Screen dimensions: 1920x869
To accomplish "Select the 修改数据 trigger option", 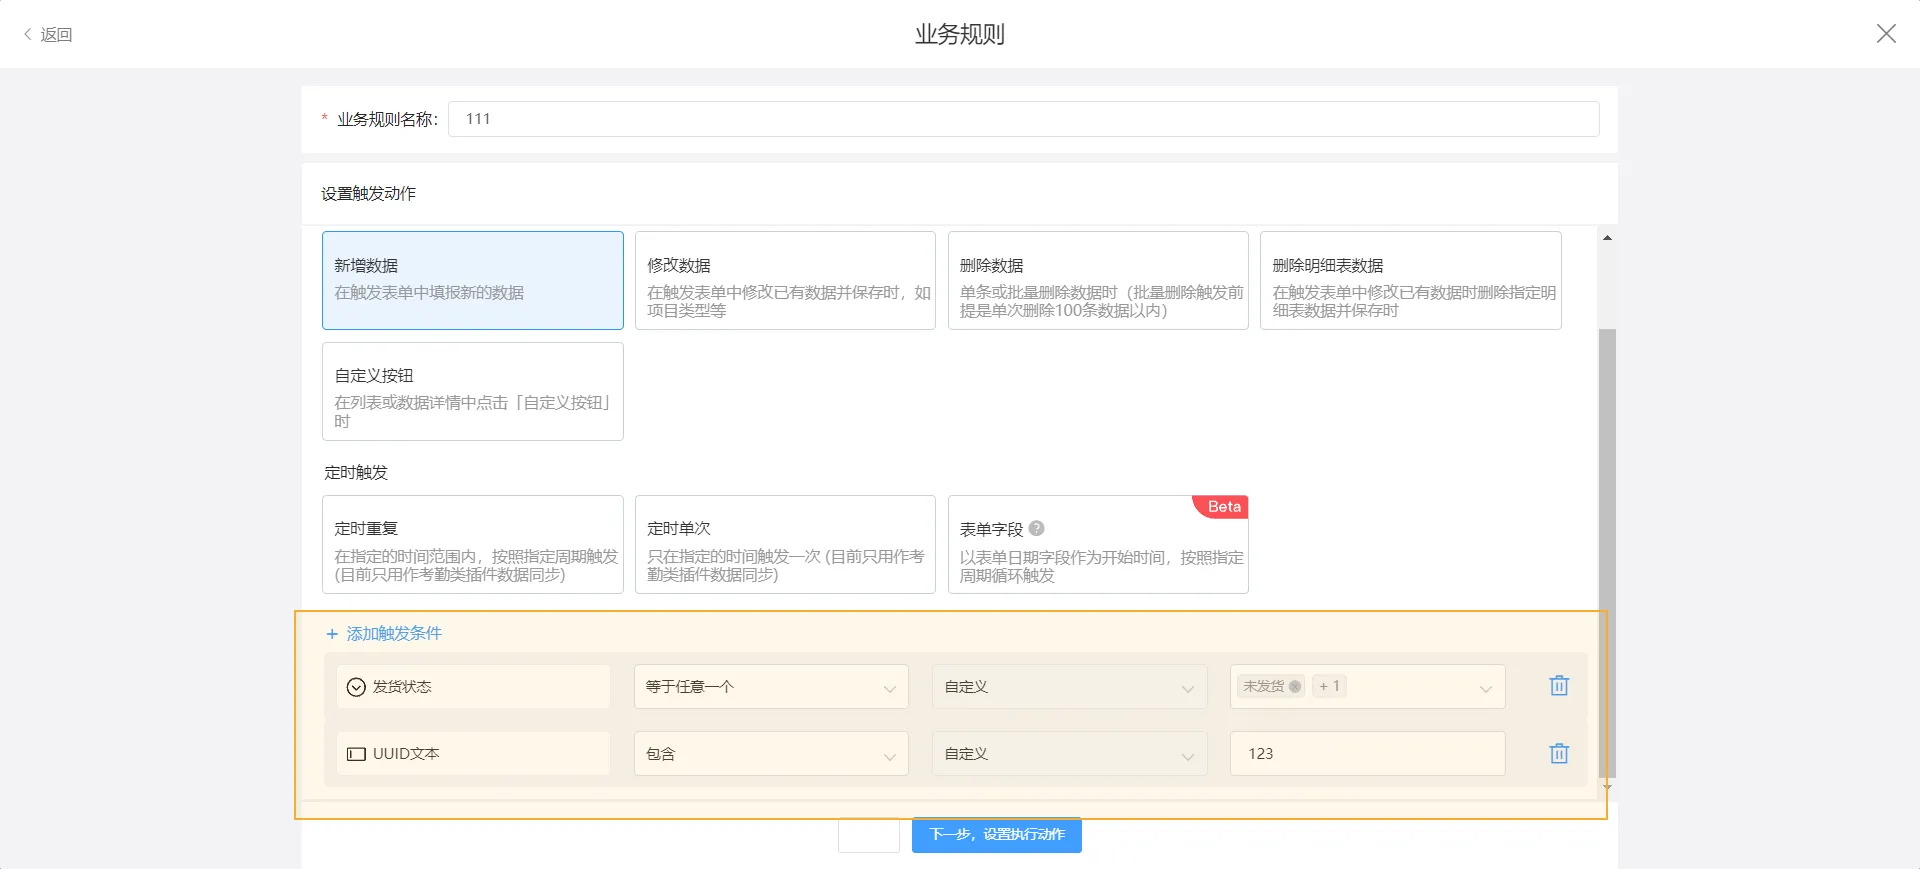I will [x=785, y=280].
